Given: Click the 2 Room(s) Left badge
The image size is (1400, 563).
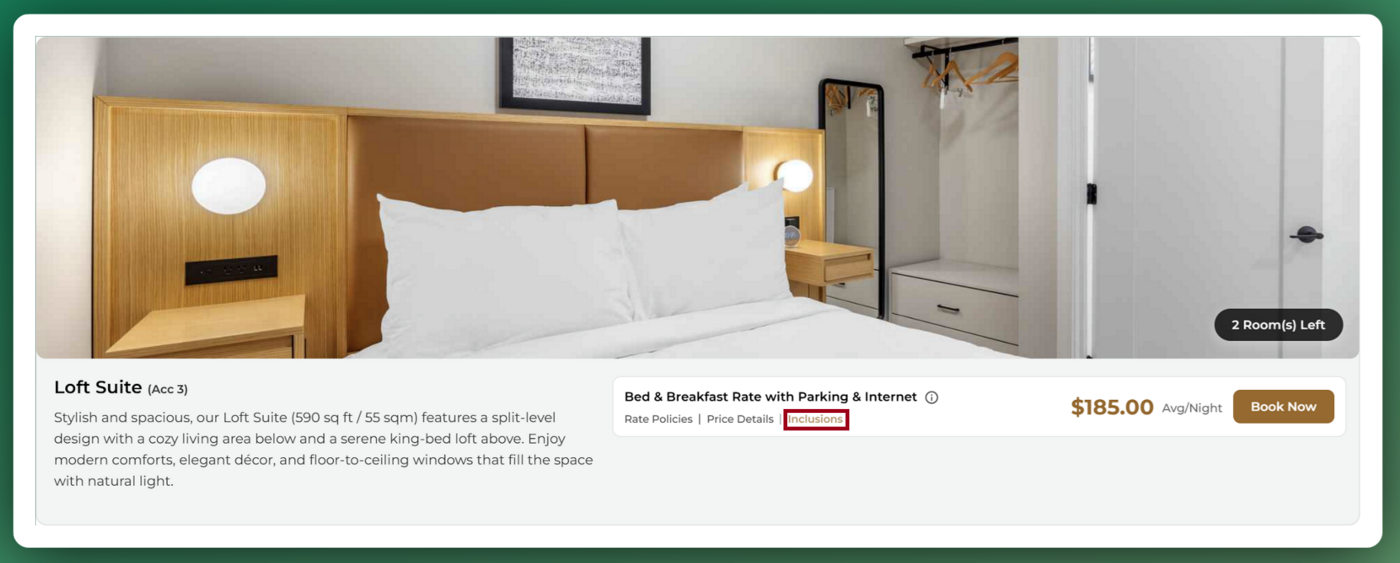Looking at the screenshot, I should [1278, 325].
